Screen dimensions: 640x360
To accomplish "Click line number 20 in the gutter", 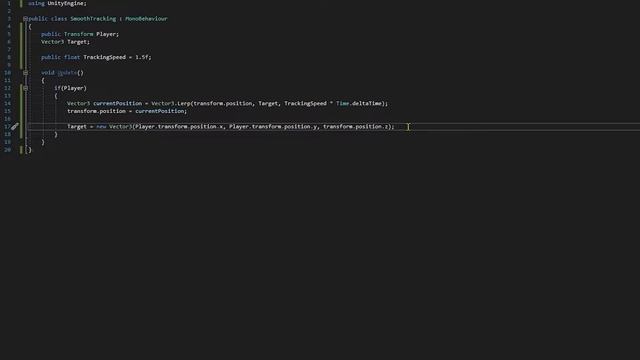I will click(7, 150).
